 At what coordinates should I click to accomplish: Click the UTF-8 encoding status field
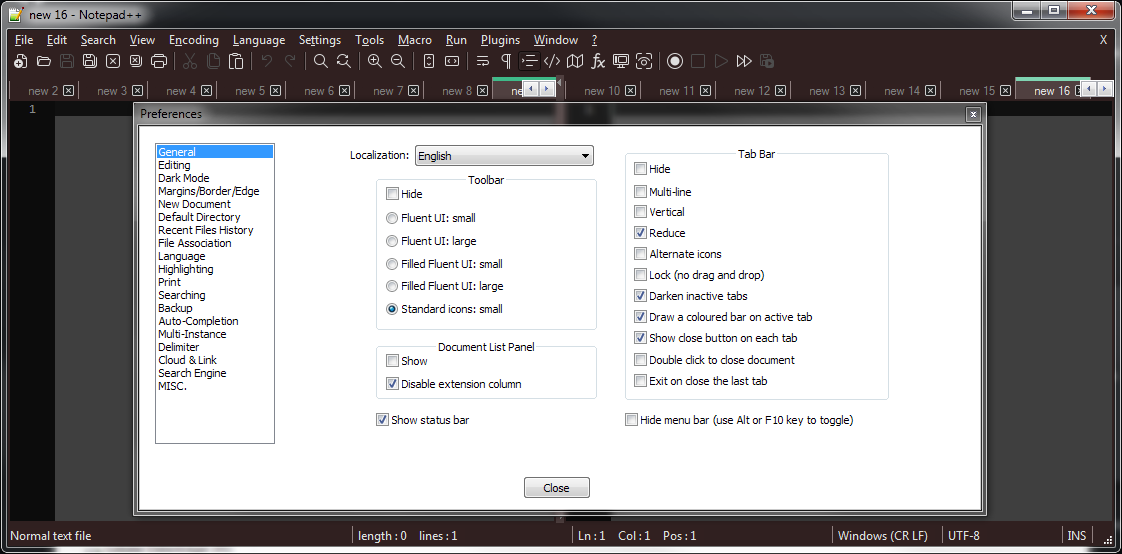964,535
